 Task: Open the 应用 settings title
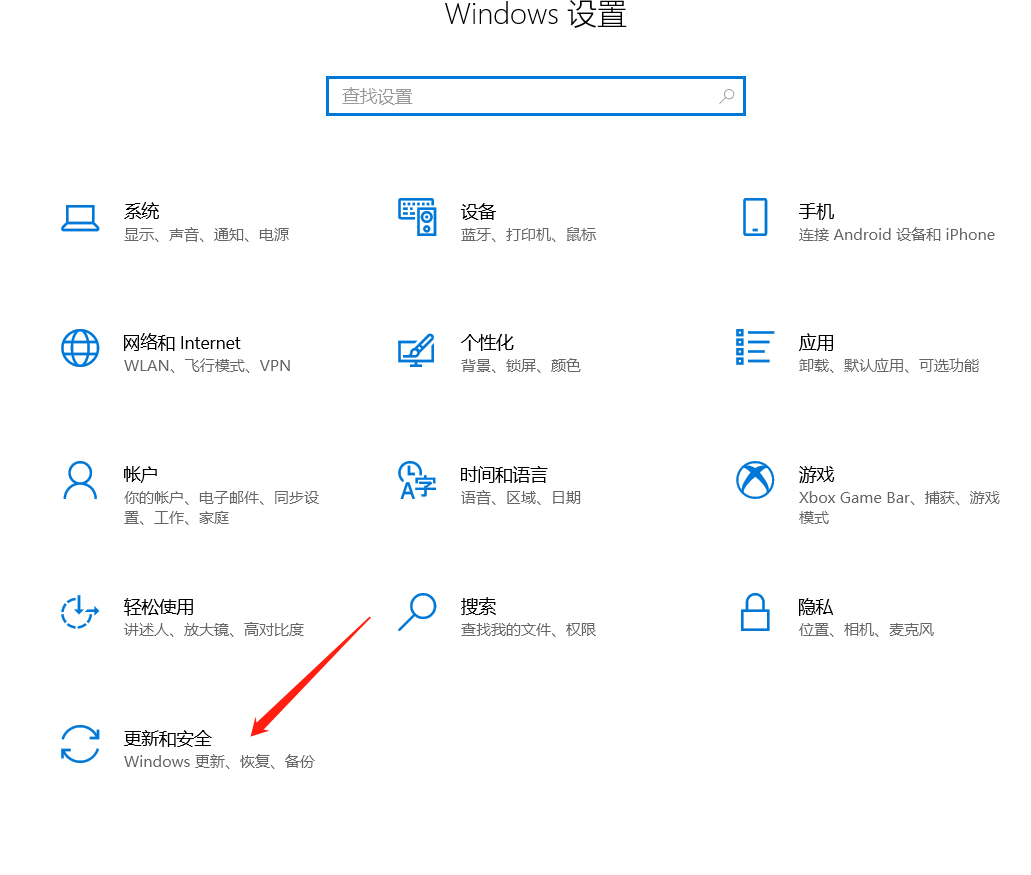pos(816,343)
